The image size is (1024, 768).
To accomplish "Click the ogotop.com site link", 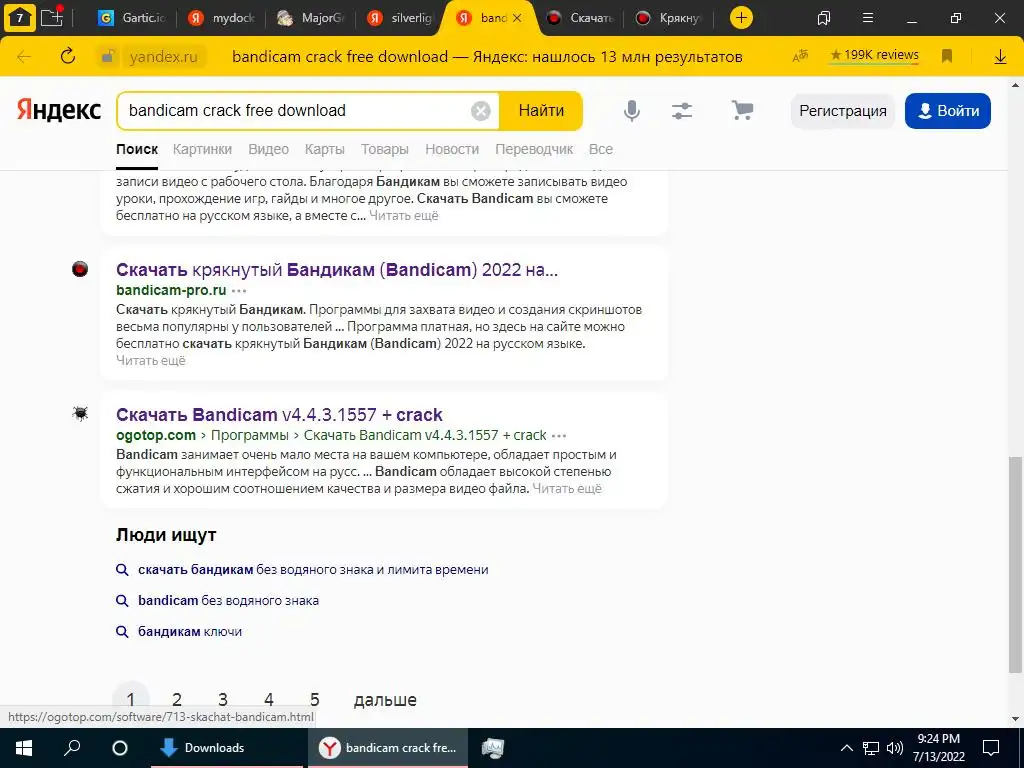I will click(x=156, y=435).
